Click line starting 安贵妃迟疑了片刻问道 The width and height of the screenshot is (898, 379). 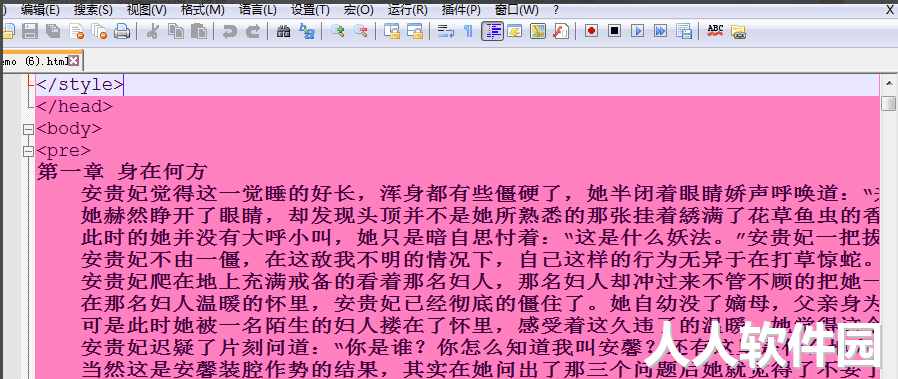click(x=480, y=347)
